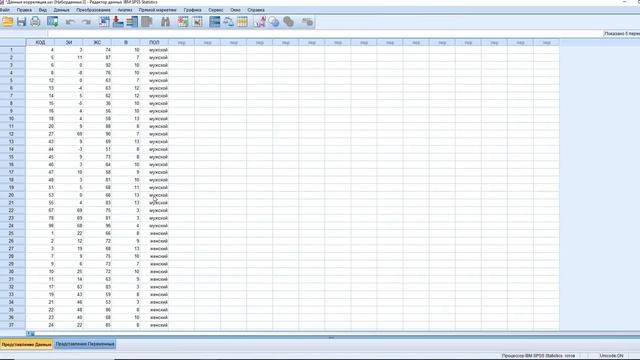Click the Go to Case icon
The image size is (640, 360).
[x=104, y=22]
